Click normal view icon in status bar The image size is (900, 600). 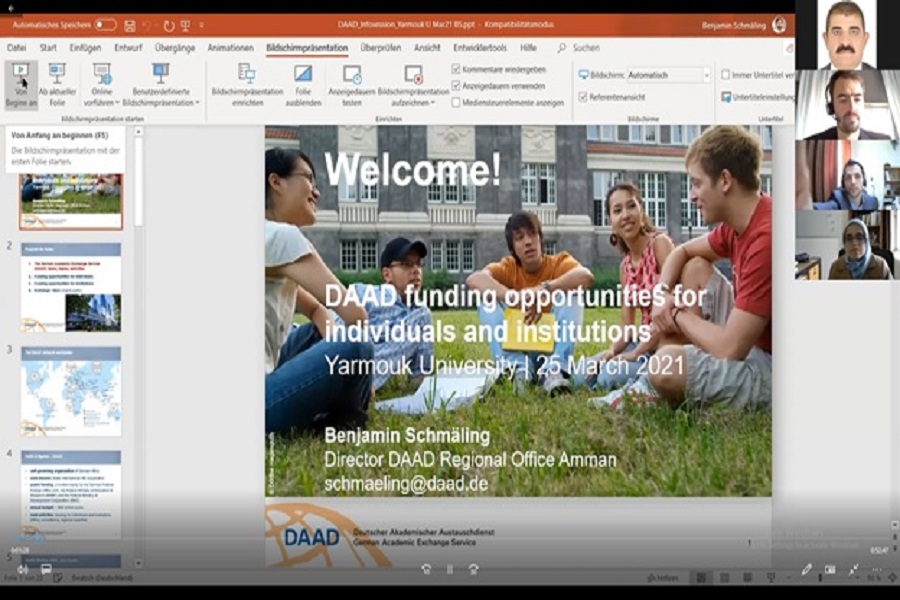701,578
